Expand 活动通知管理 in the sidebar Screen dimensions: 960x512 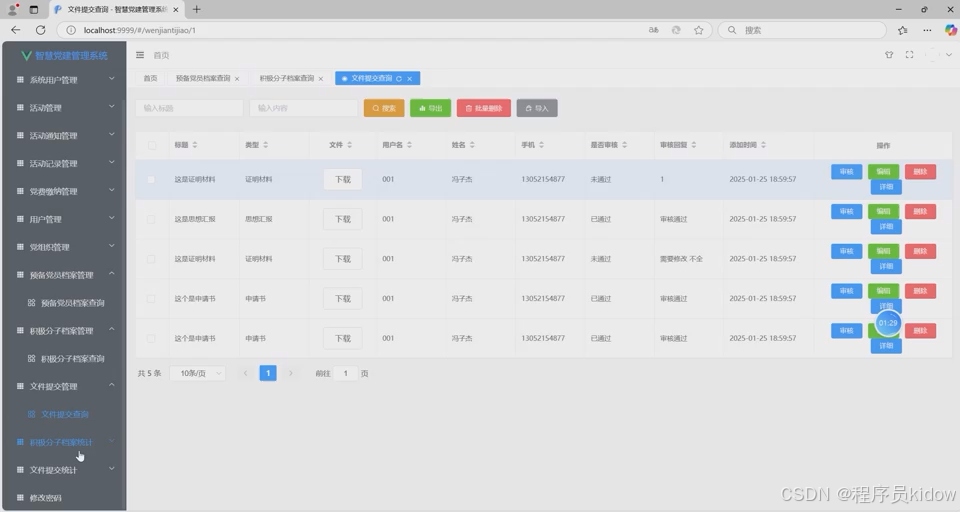point(64,135)
